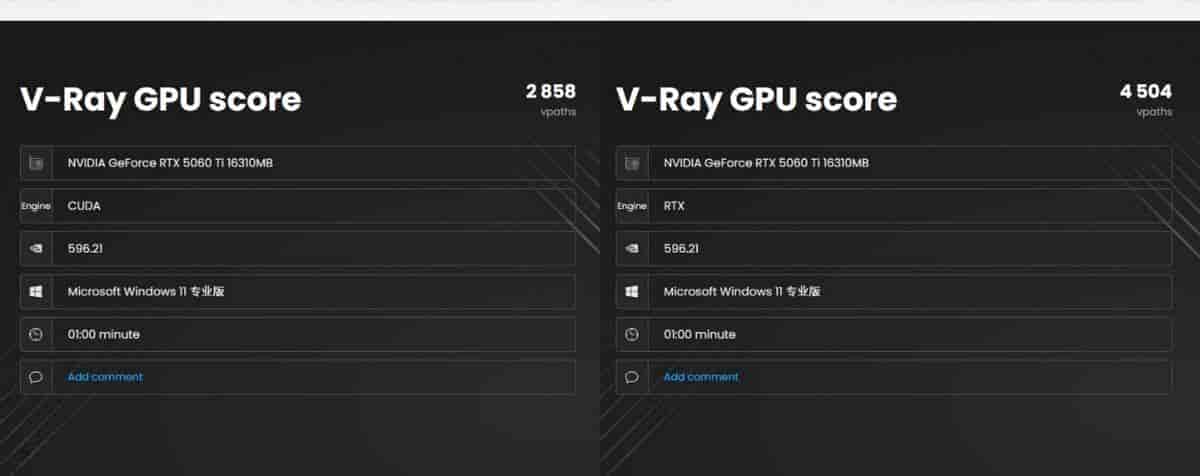
Task: Click the comment bubble icon in RTX panel
Action: pyautogui.click(x=632, y=378)
